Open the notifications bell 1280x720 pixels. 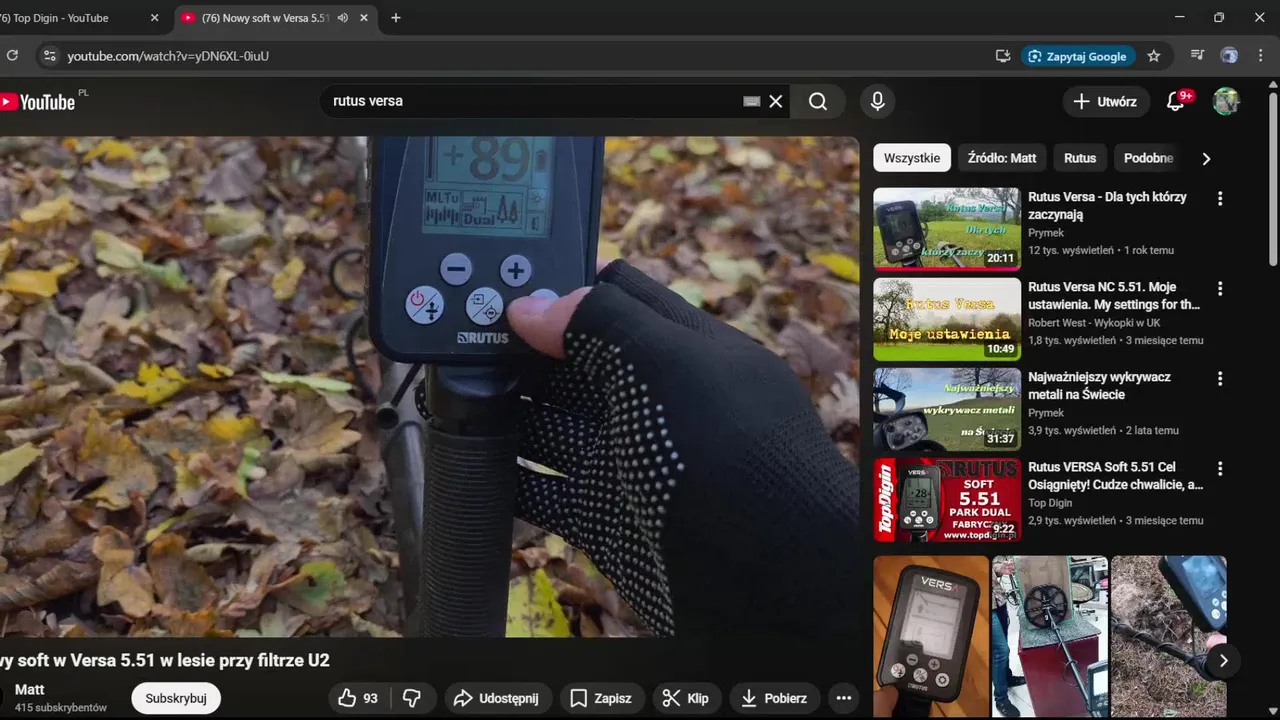coord(1176,101)
